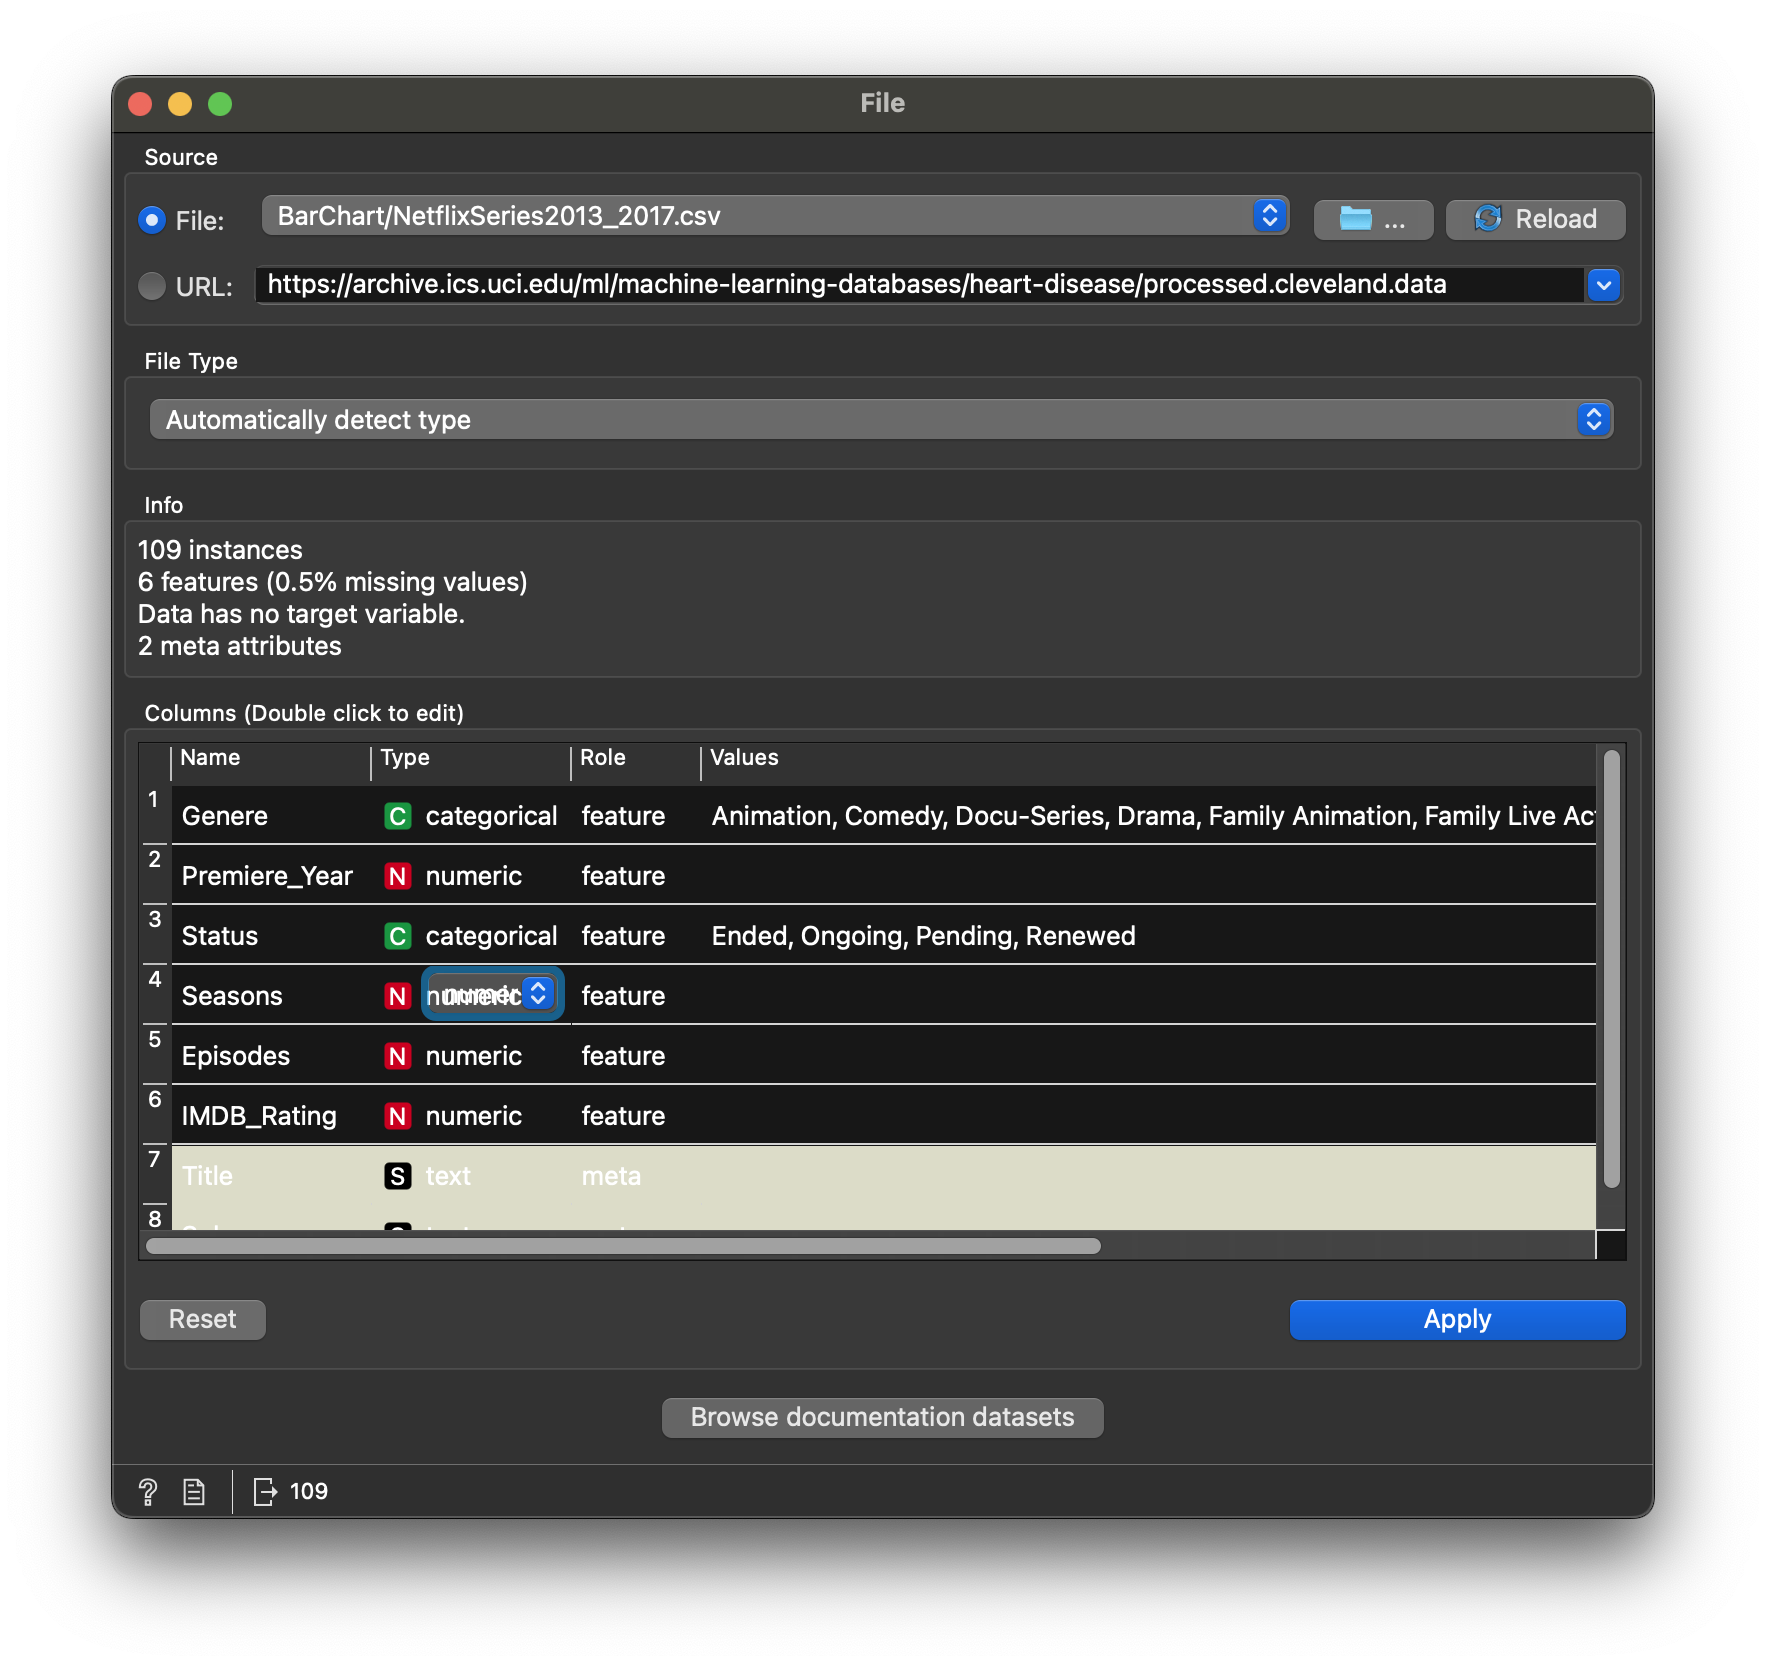Screen dimensions: 1766x1666
Task: Click the help question mark icon
Action: (148, 1492)
